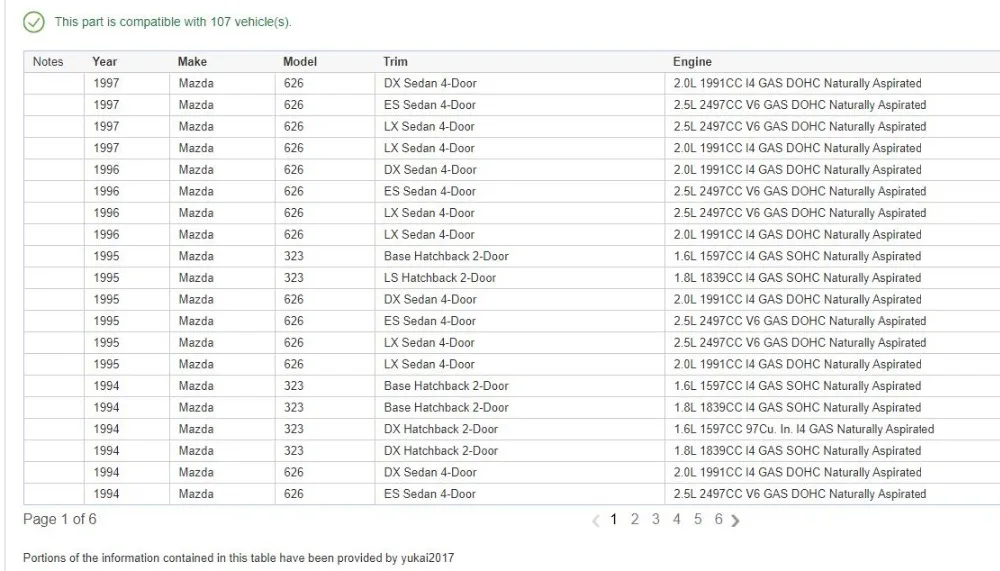Select engine '1.6L 1597CC 97Cu. In. I4 GAS'
The width and height of the screenshot is (1000, 571).
click(x=804, y=429)
